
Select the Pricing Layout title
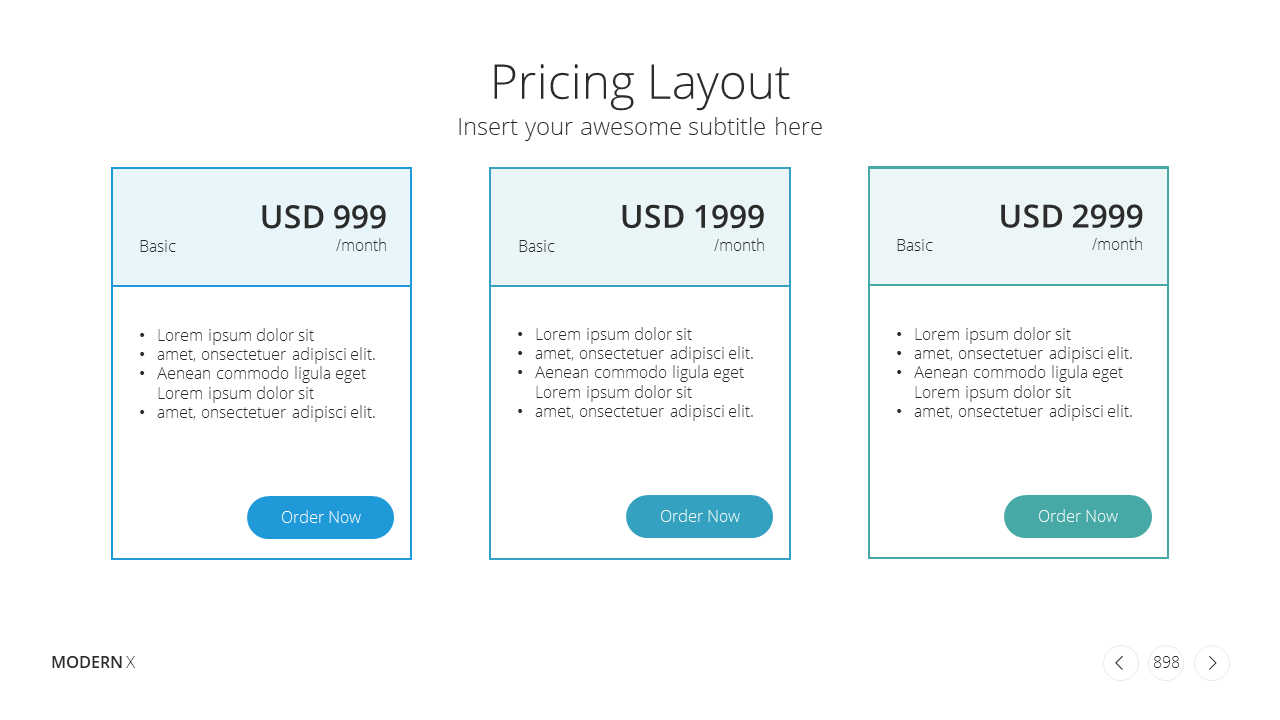tap(640, 82)
